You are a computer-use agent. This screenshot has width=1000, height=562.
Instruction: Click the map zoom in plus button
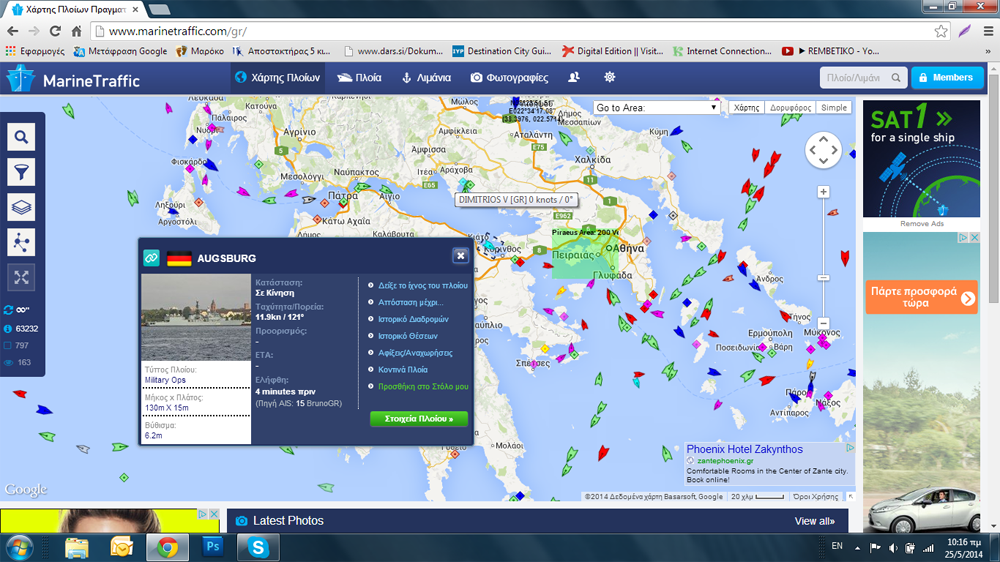coord(823,192)
